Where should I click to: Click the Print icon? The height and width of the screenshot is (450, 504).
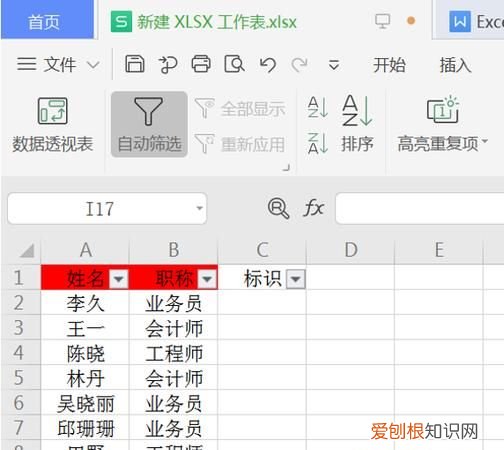201,64
